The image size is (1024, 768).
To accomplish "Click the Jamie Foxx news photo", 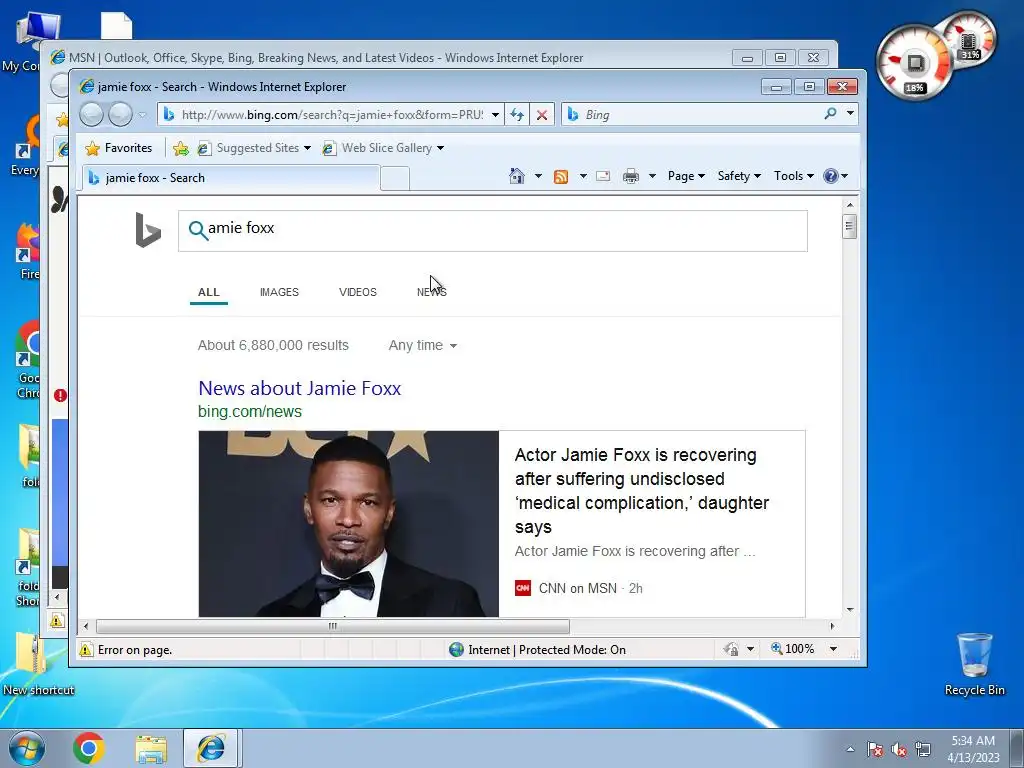I will (349, 524).
